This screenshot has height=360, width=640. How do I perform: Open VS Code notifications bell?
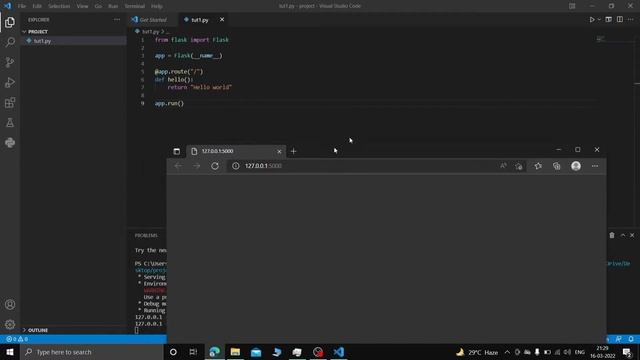(631, 339)
